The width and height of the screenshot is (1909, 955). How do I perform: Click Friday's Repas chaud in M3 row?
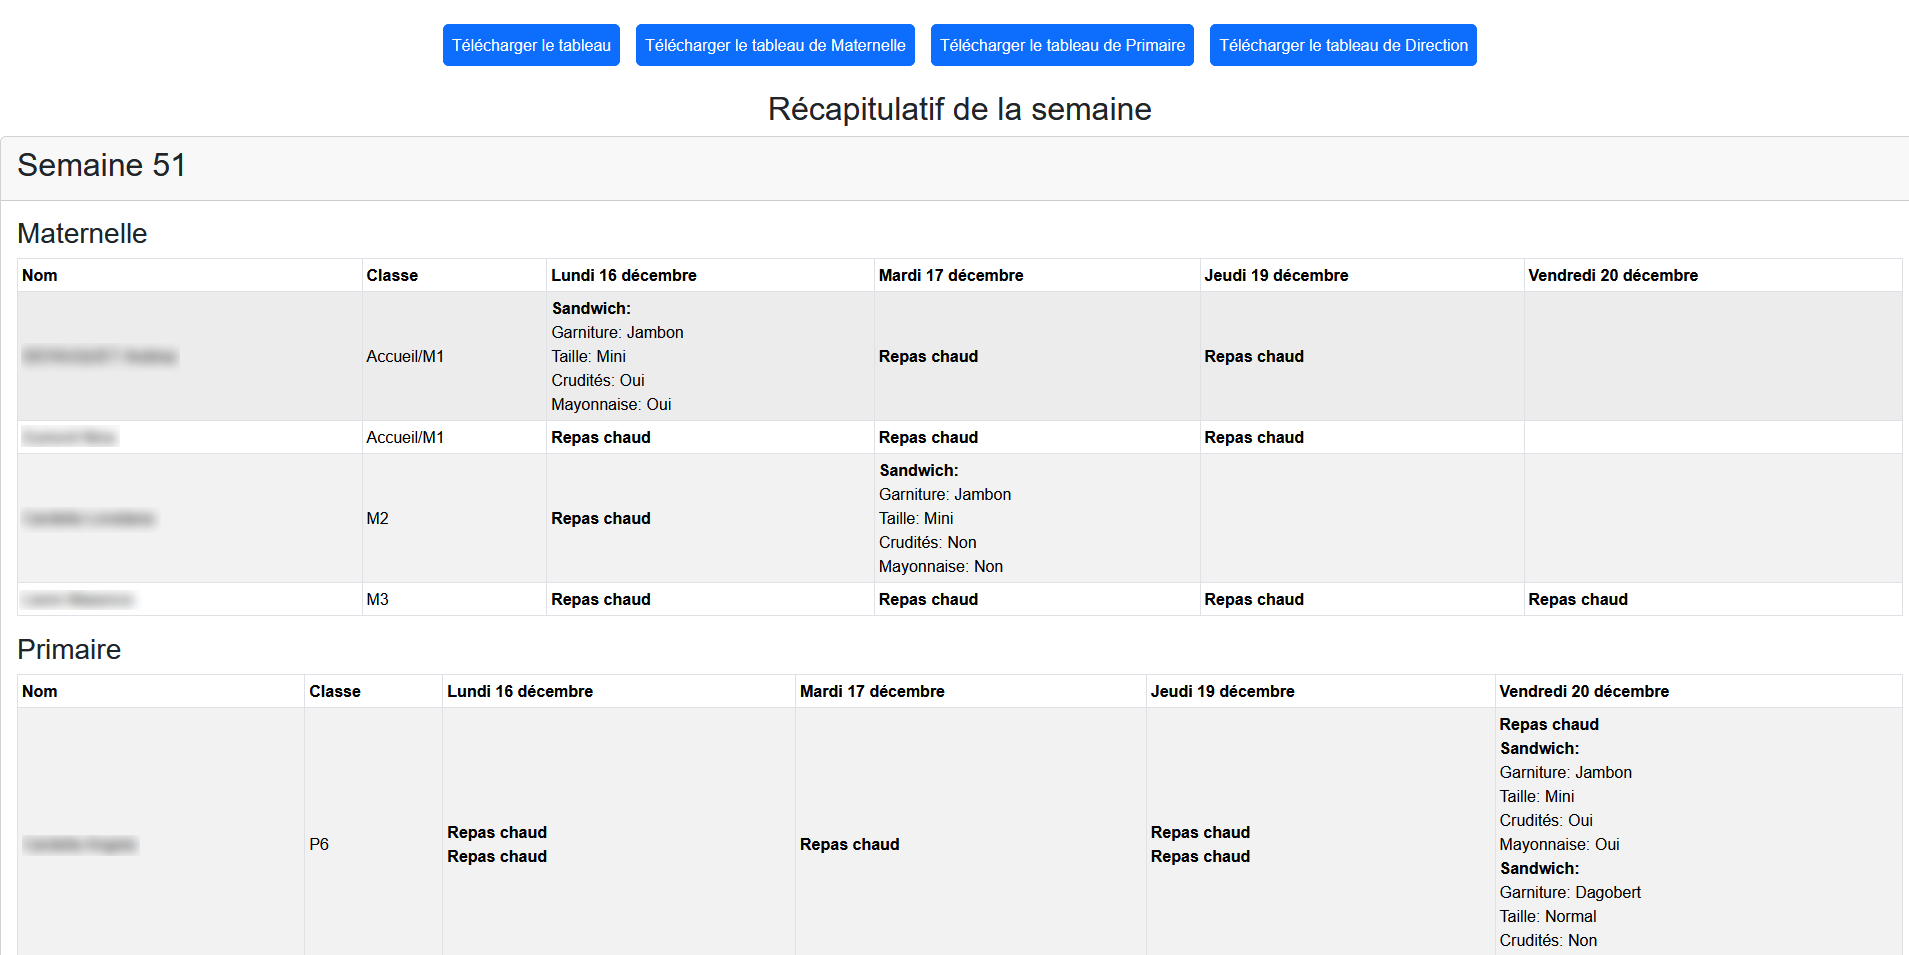click(1578, 600)
